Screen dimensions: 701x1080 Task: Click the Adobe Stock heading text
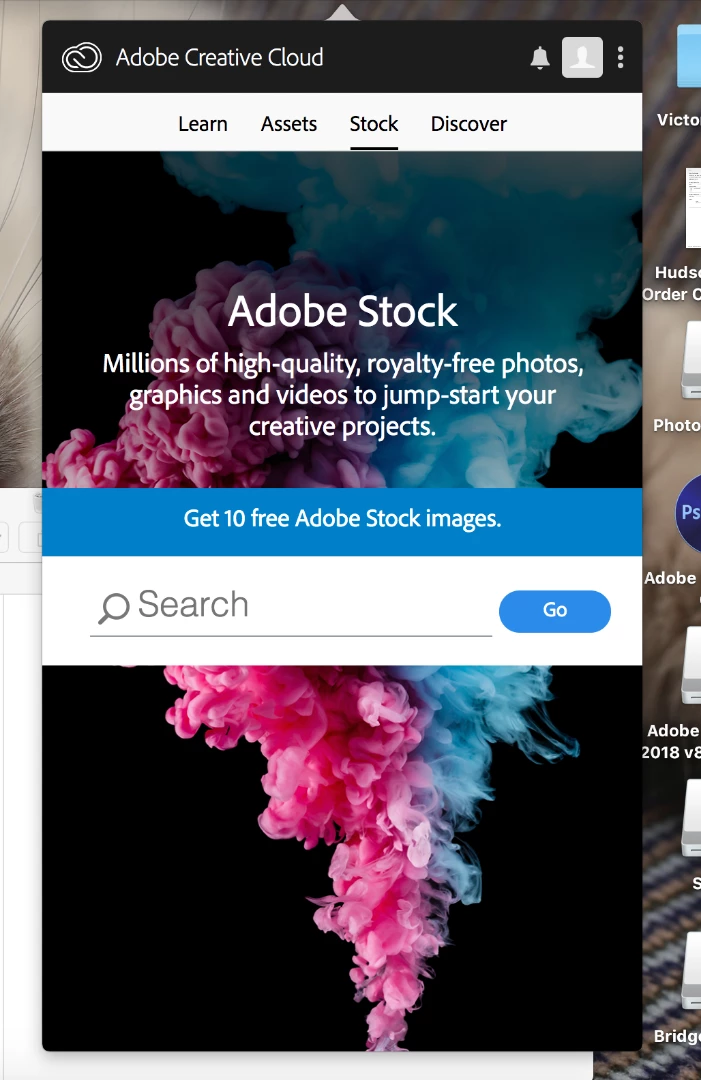click(x=342, y=311)
